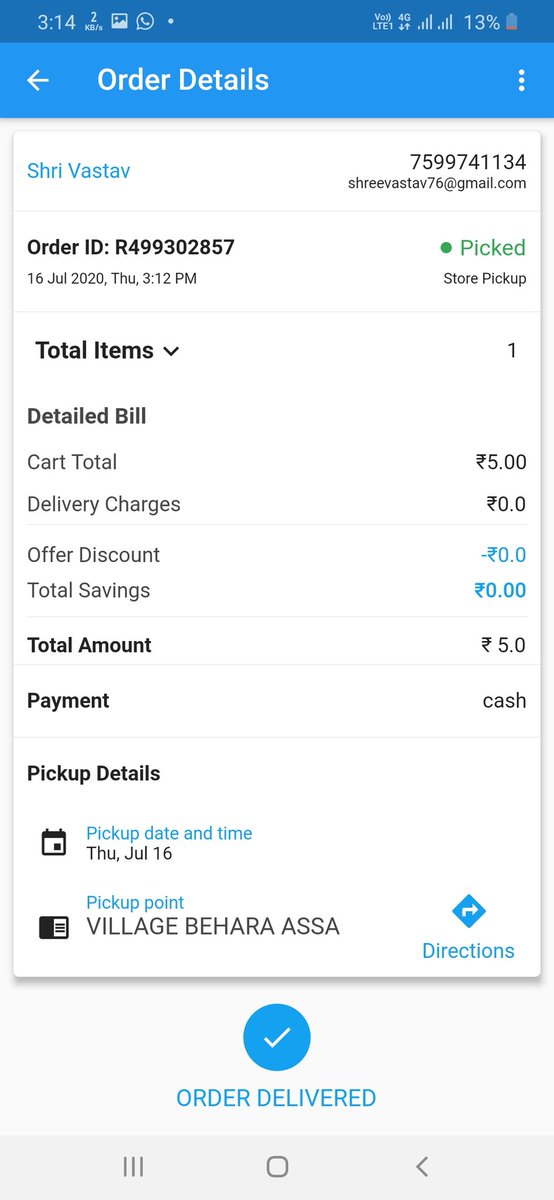Open customer name Shri Vastav
554x1200 pixels.
coord(78,171)
